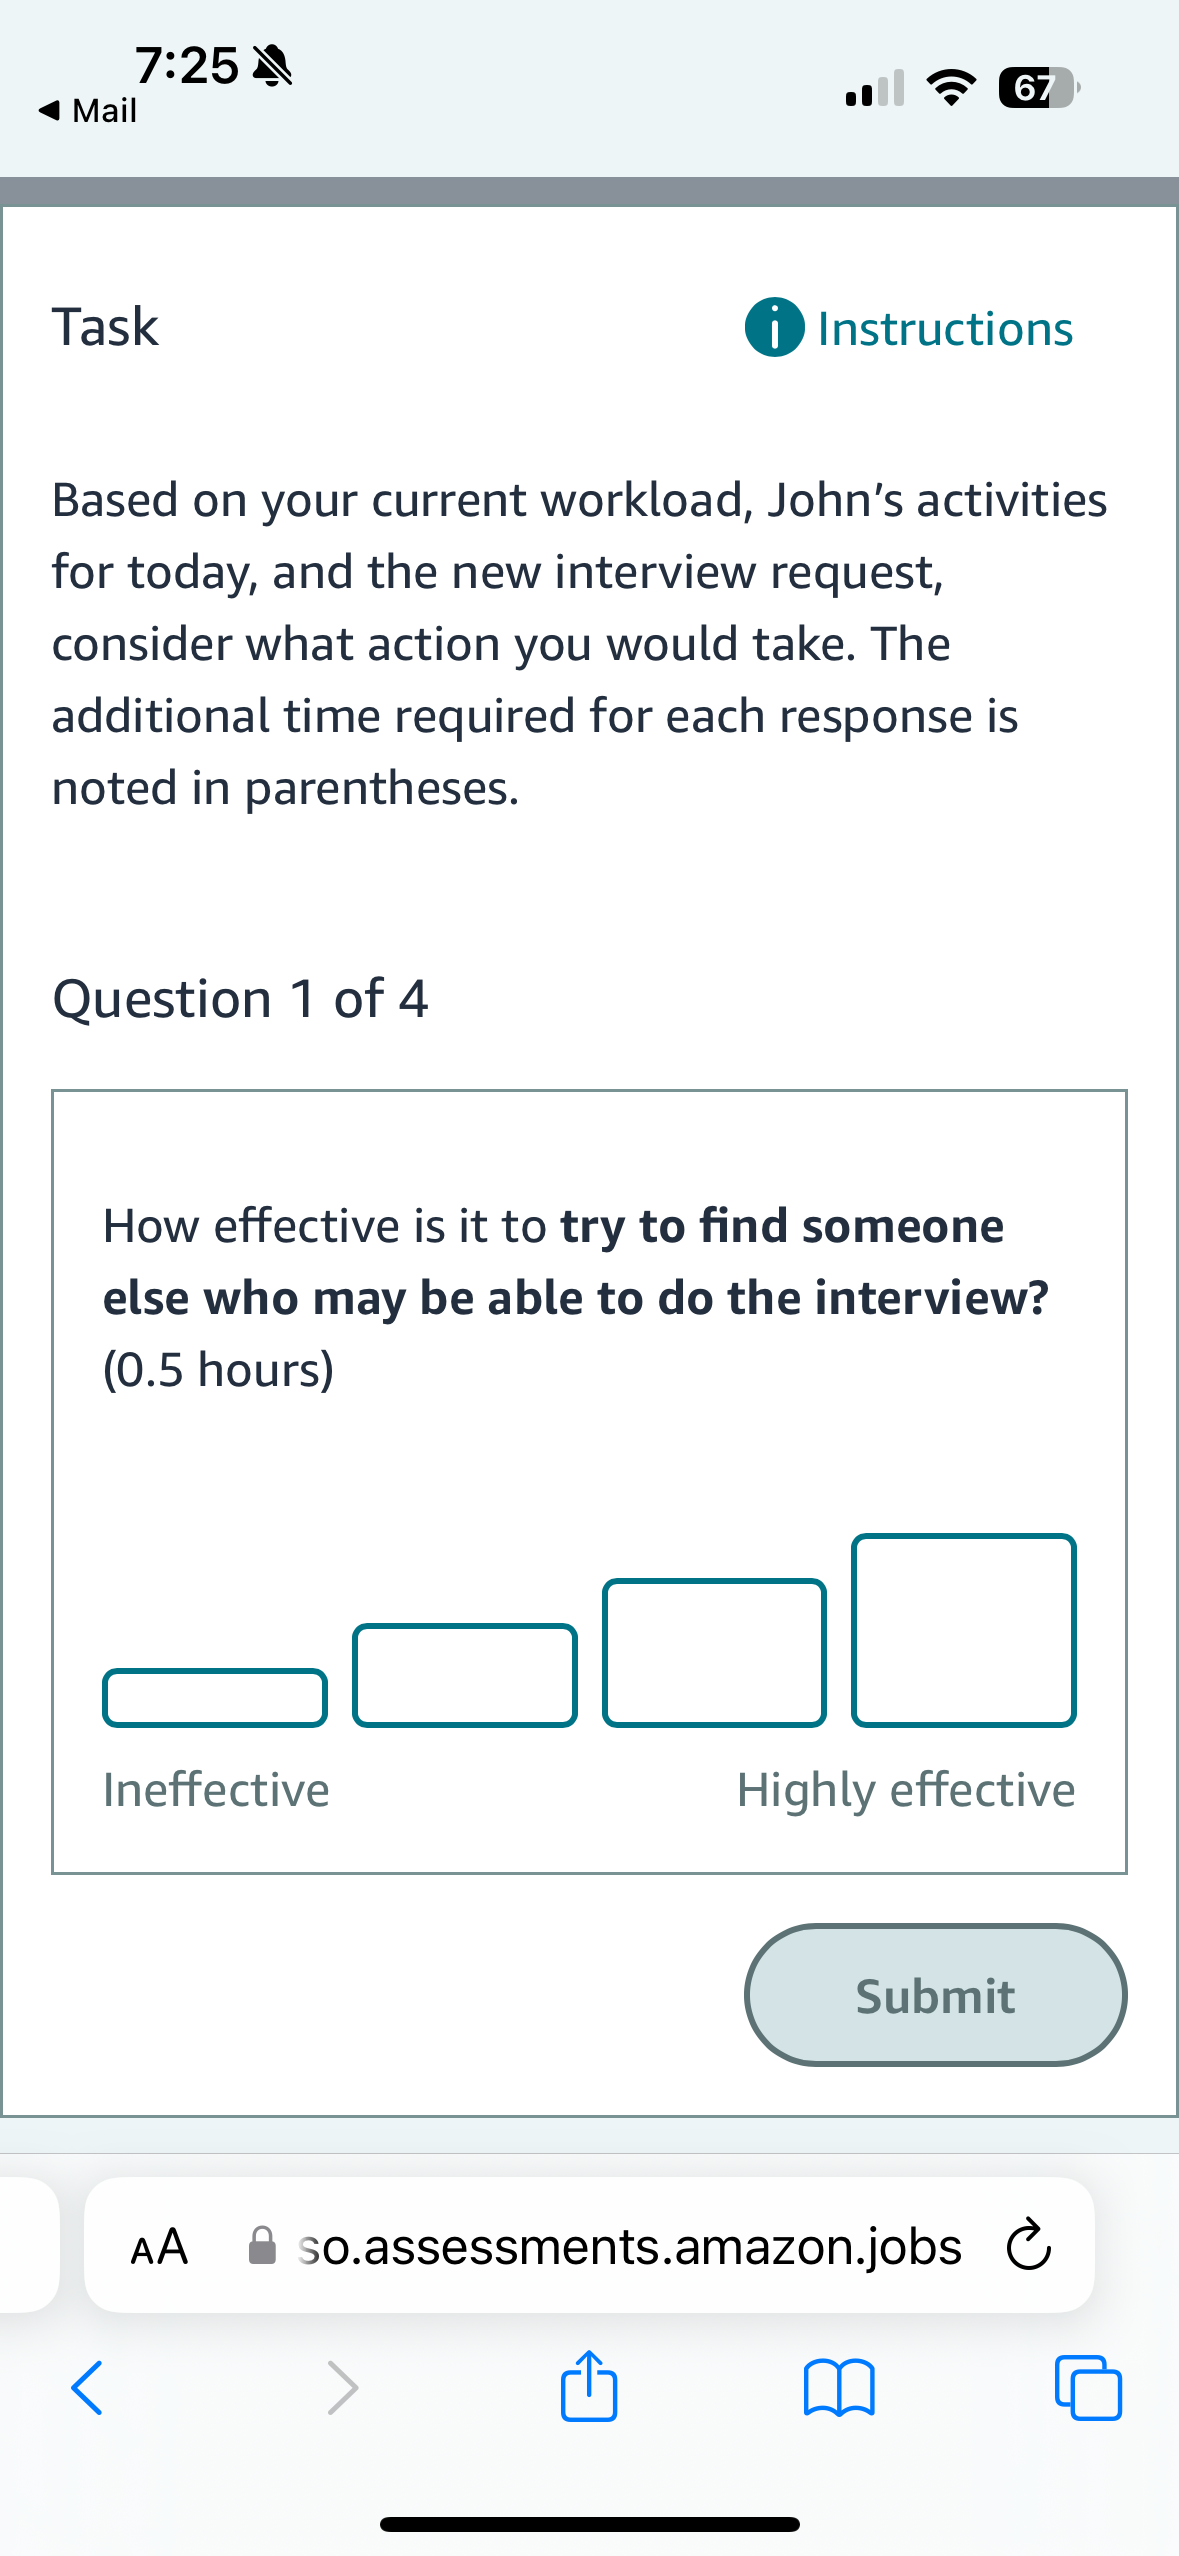The width and height of the screenshot is (1179, 2556).
Task: Tap the Instructions link text
Action: [944, 328]
